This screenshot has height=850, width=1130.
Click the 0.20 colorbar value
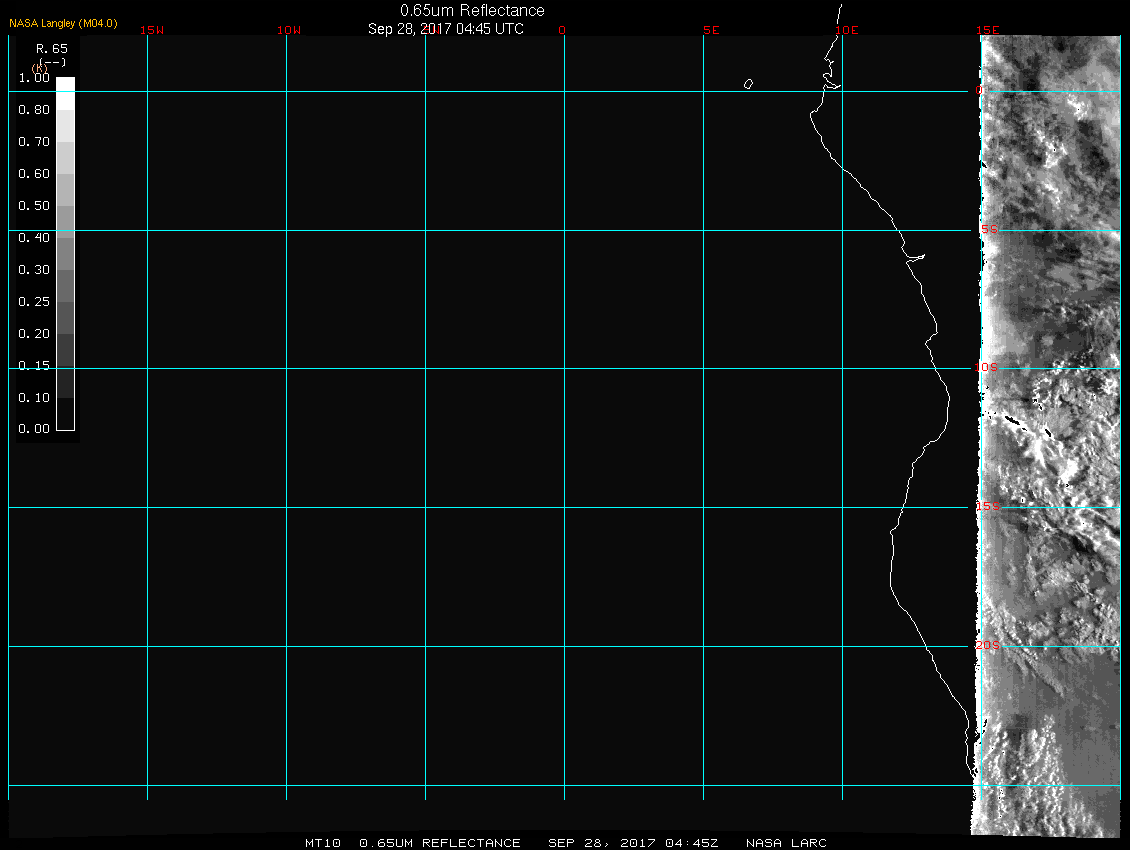[34, 334]
